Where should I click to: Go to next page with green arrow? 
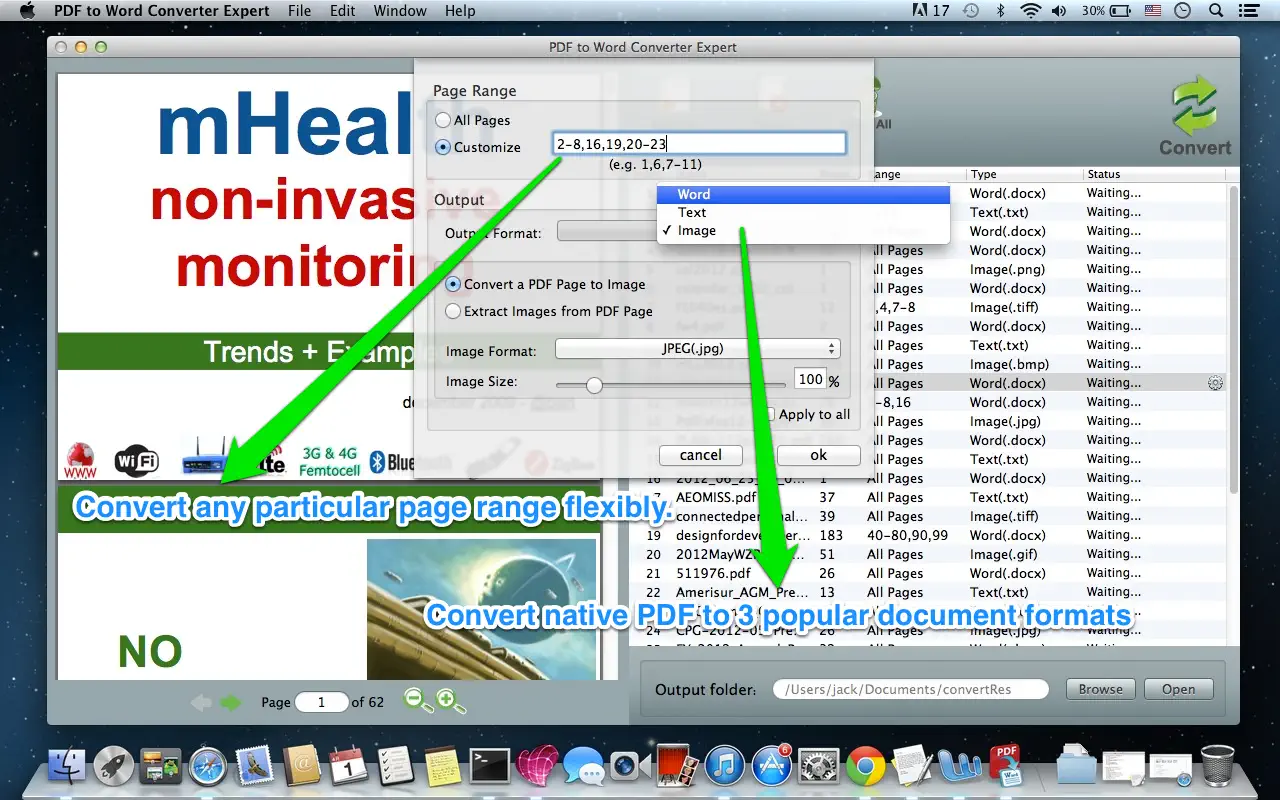[x=231, y=702]
